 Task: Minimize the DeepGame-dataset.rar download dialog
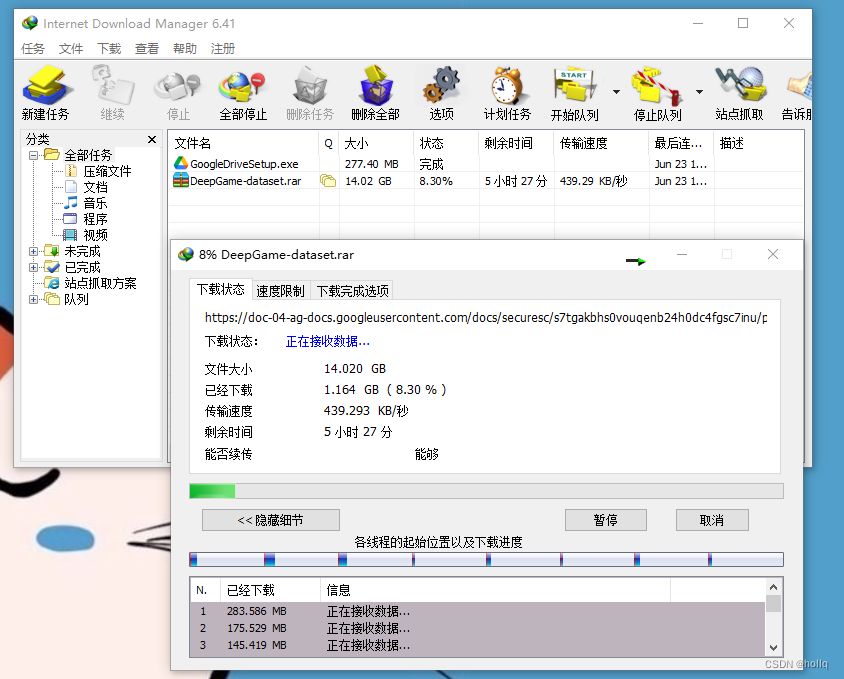(682, 254)
